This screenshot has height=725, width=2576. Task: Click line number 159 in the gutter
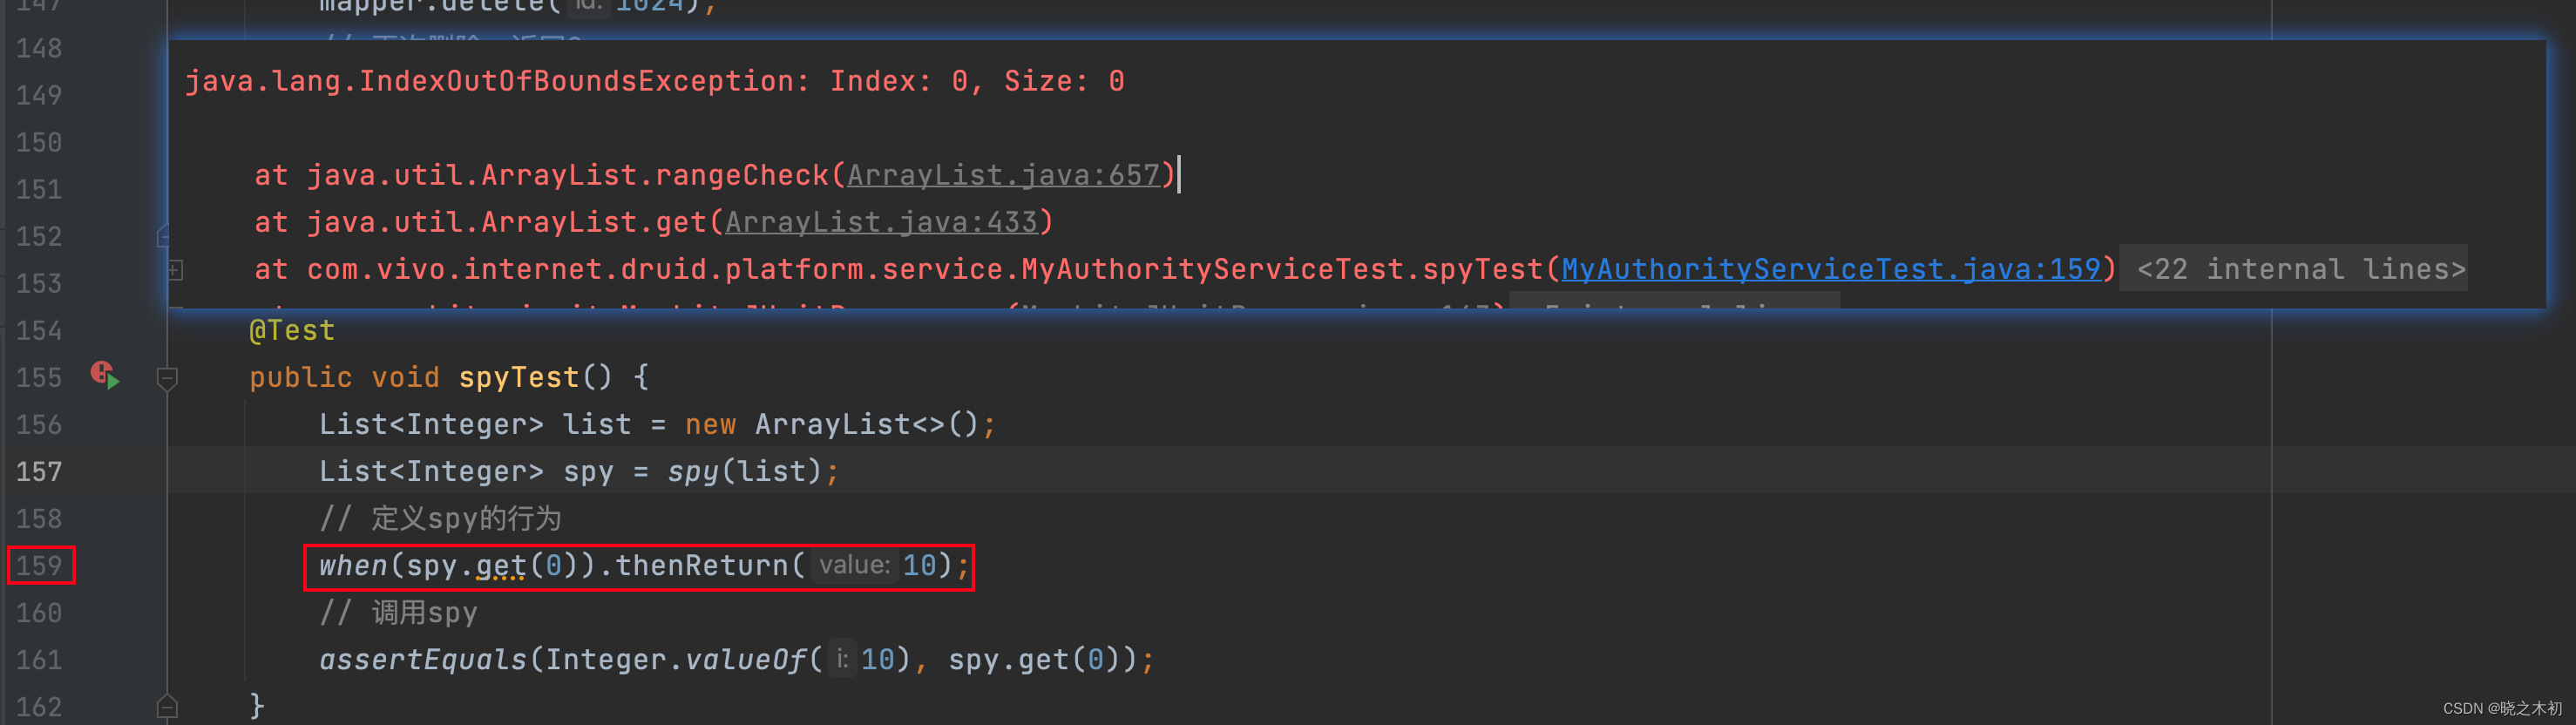tap(40, 566)
